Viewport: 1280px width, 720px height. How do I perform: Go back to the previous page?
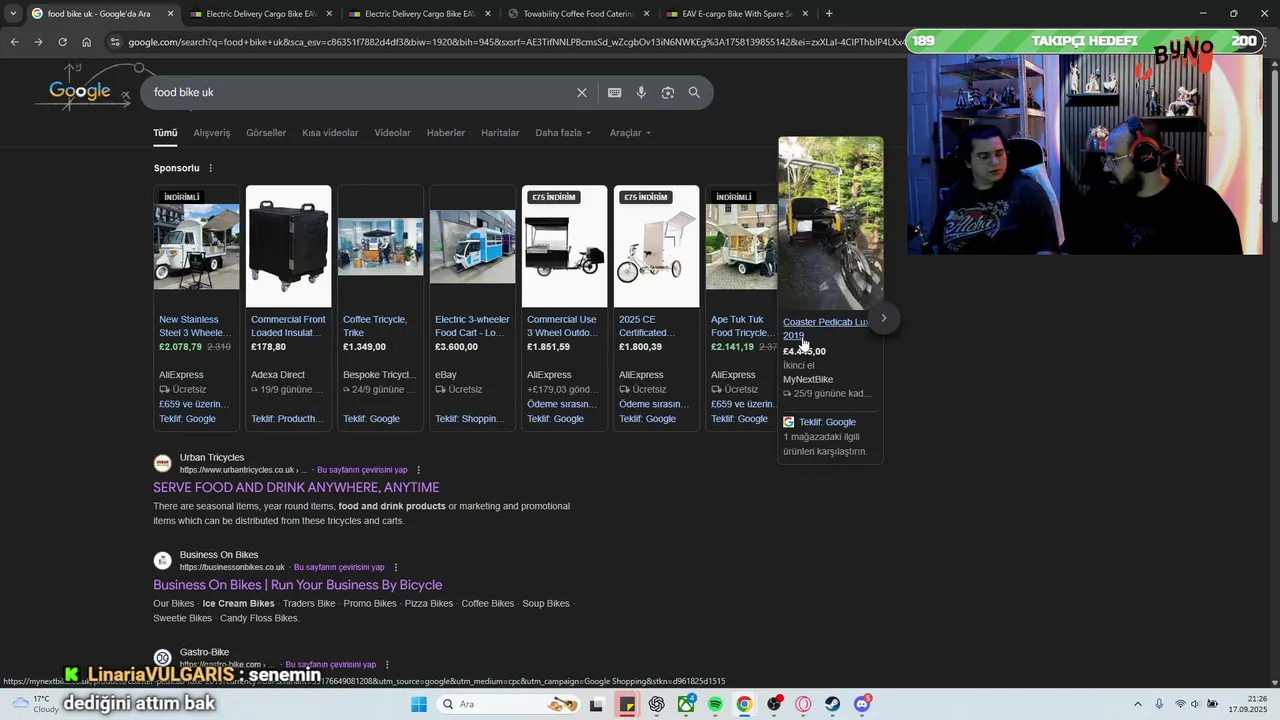pyautogui.click(x=14, y=42)
